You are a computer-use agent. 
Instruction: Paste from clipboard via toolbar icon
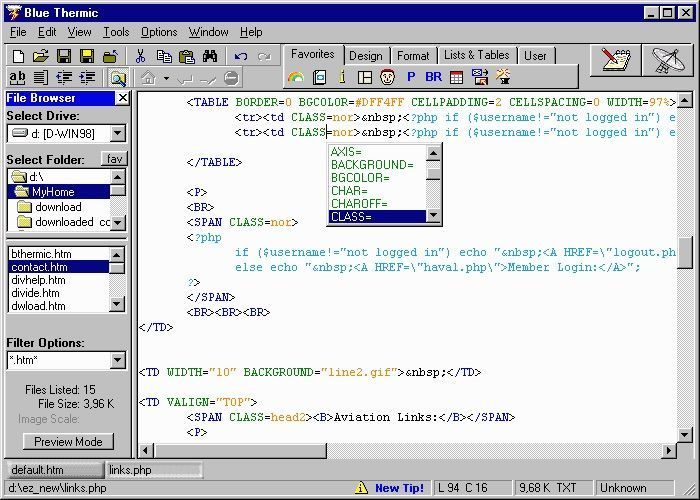point(187,56)
